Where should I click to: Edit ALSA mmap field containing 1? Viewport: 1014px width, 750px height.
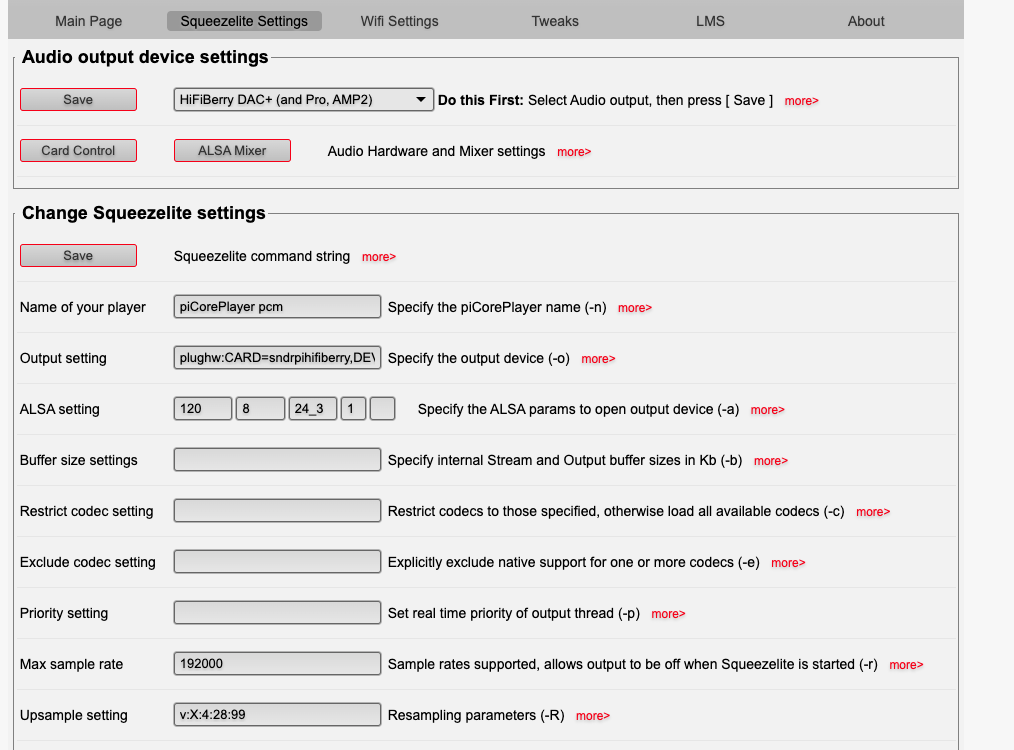pyautogui.click(x=354, y=409)
